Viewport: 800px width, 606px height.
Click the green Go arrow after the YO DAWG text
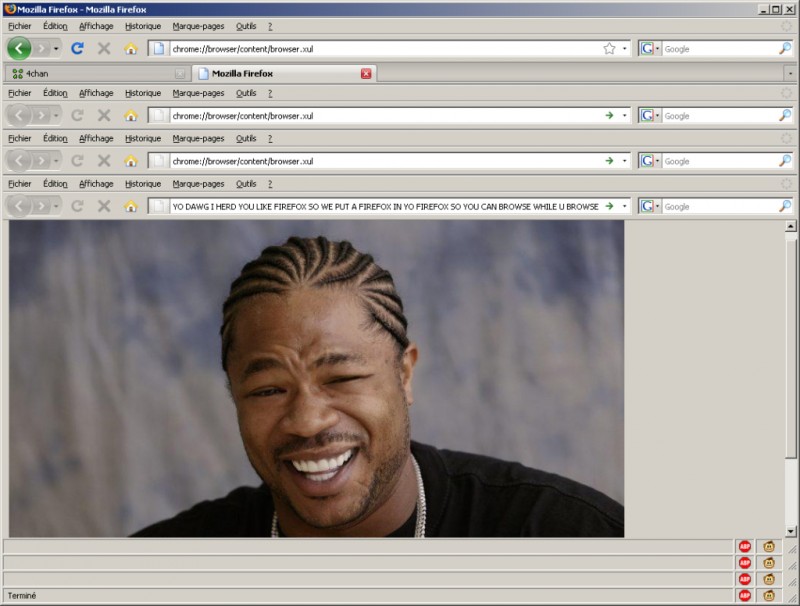tap(609, 206)
